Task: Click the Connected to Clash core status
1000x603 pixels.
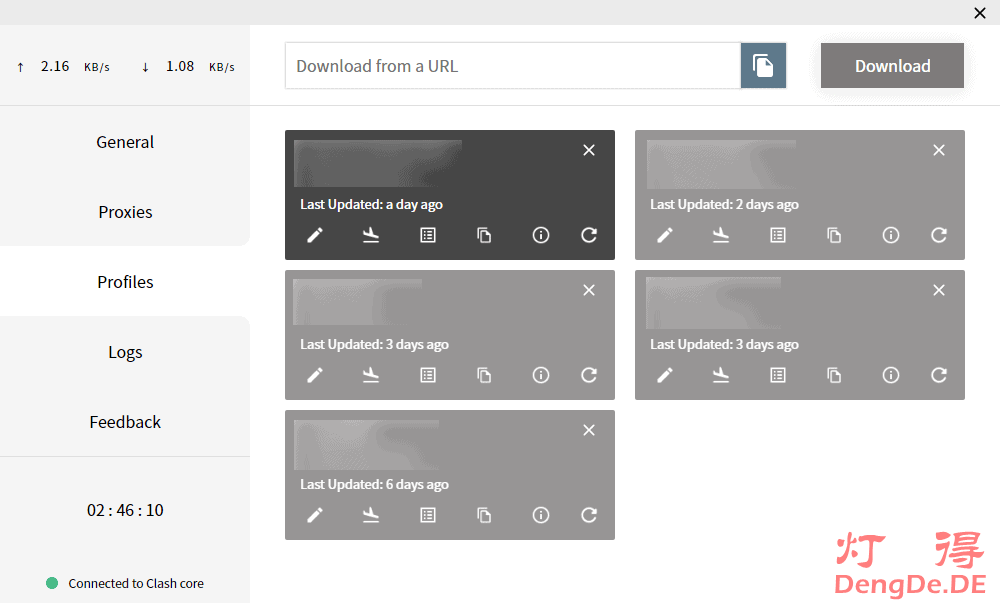Action: [135, 583]
